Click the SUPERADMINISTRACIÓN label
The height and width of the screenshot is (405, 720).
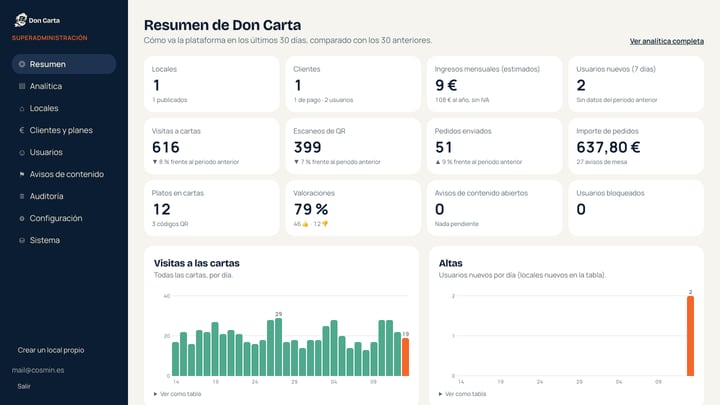pos(50,38)
